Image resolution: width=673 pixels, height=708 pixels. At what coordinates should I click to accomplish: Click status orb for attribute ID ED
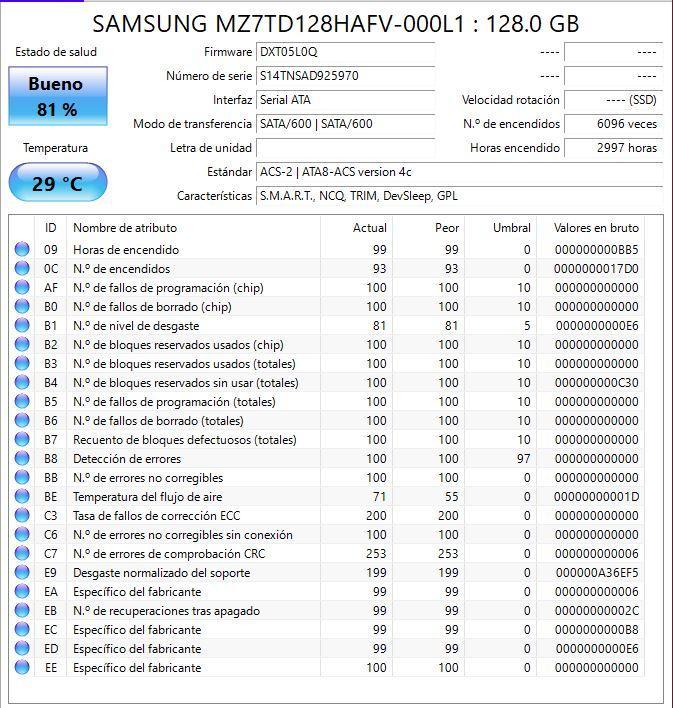tap(22, 648)
